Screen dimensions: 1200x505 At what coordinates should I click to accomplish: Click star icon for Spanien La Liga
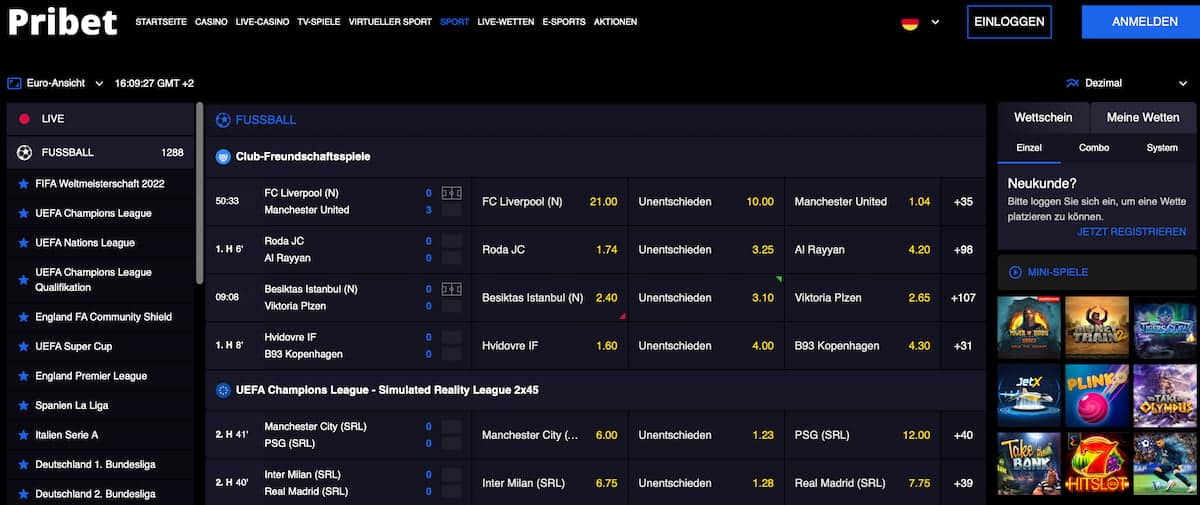click(24, 405)
